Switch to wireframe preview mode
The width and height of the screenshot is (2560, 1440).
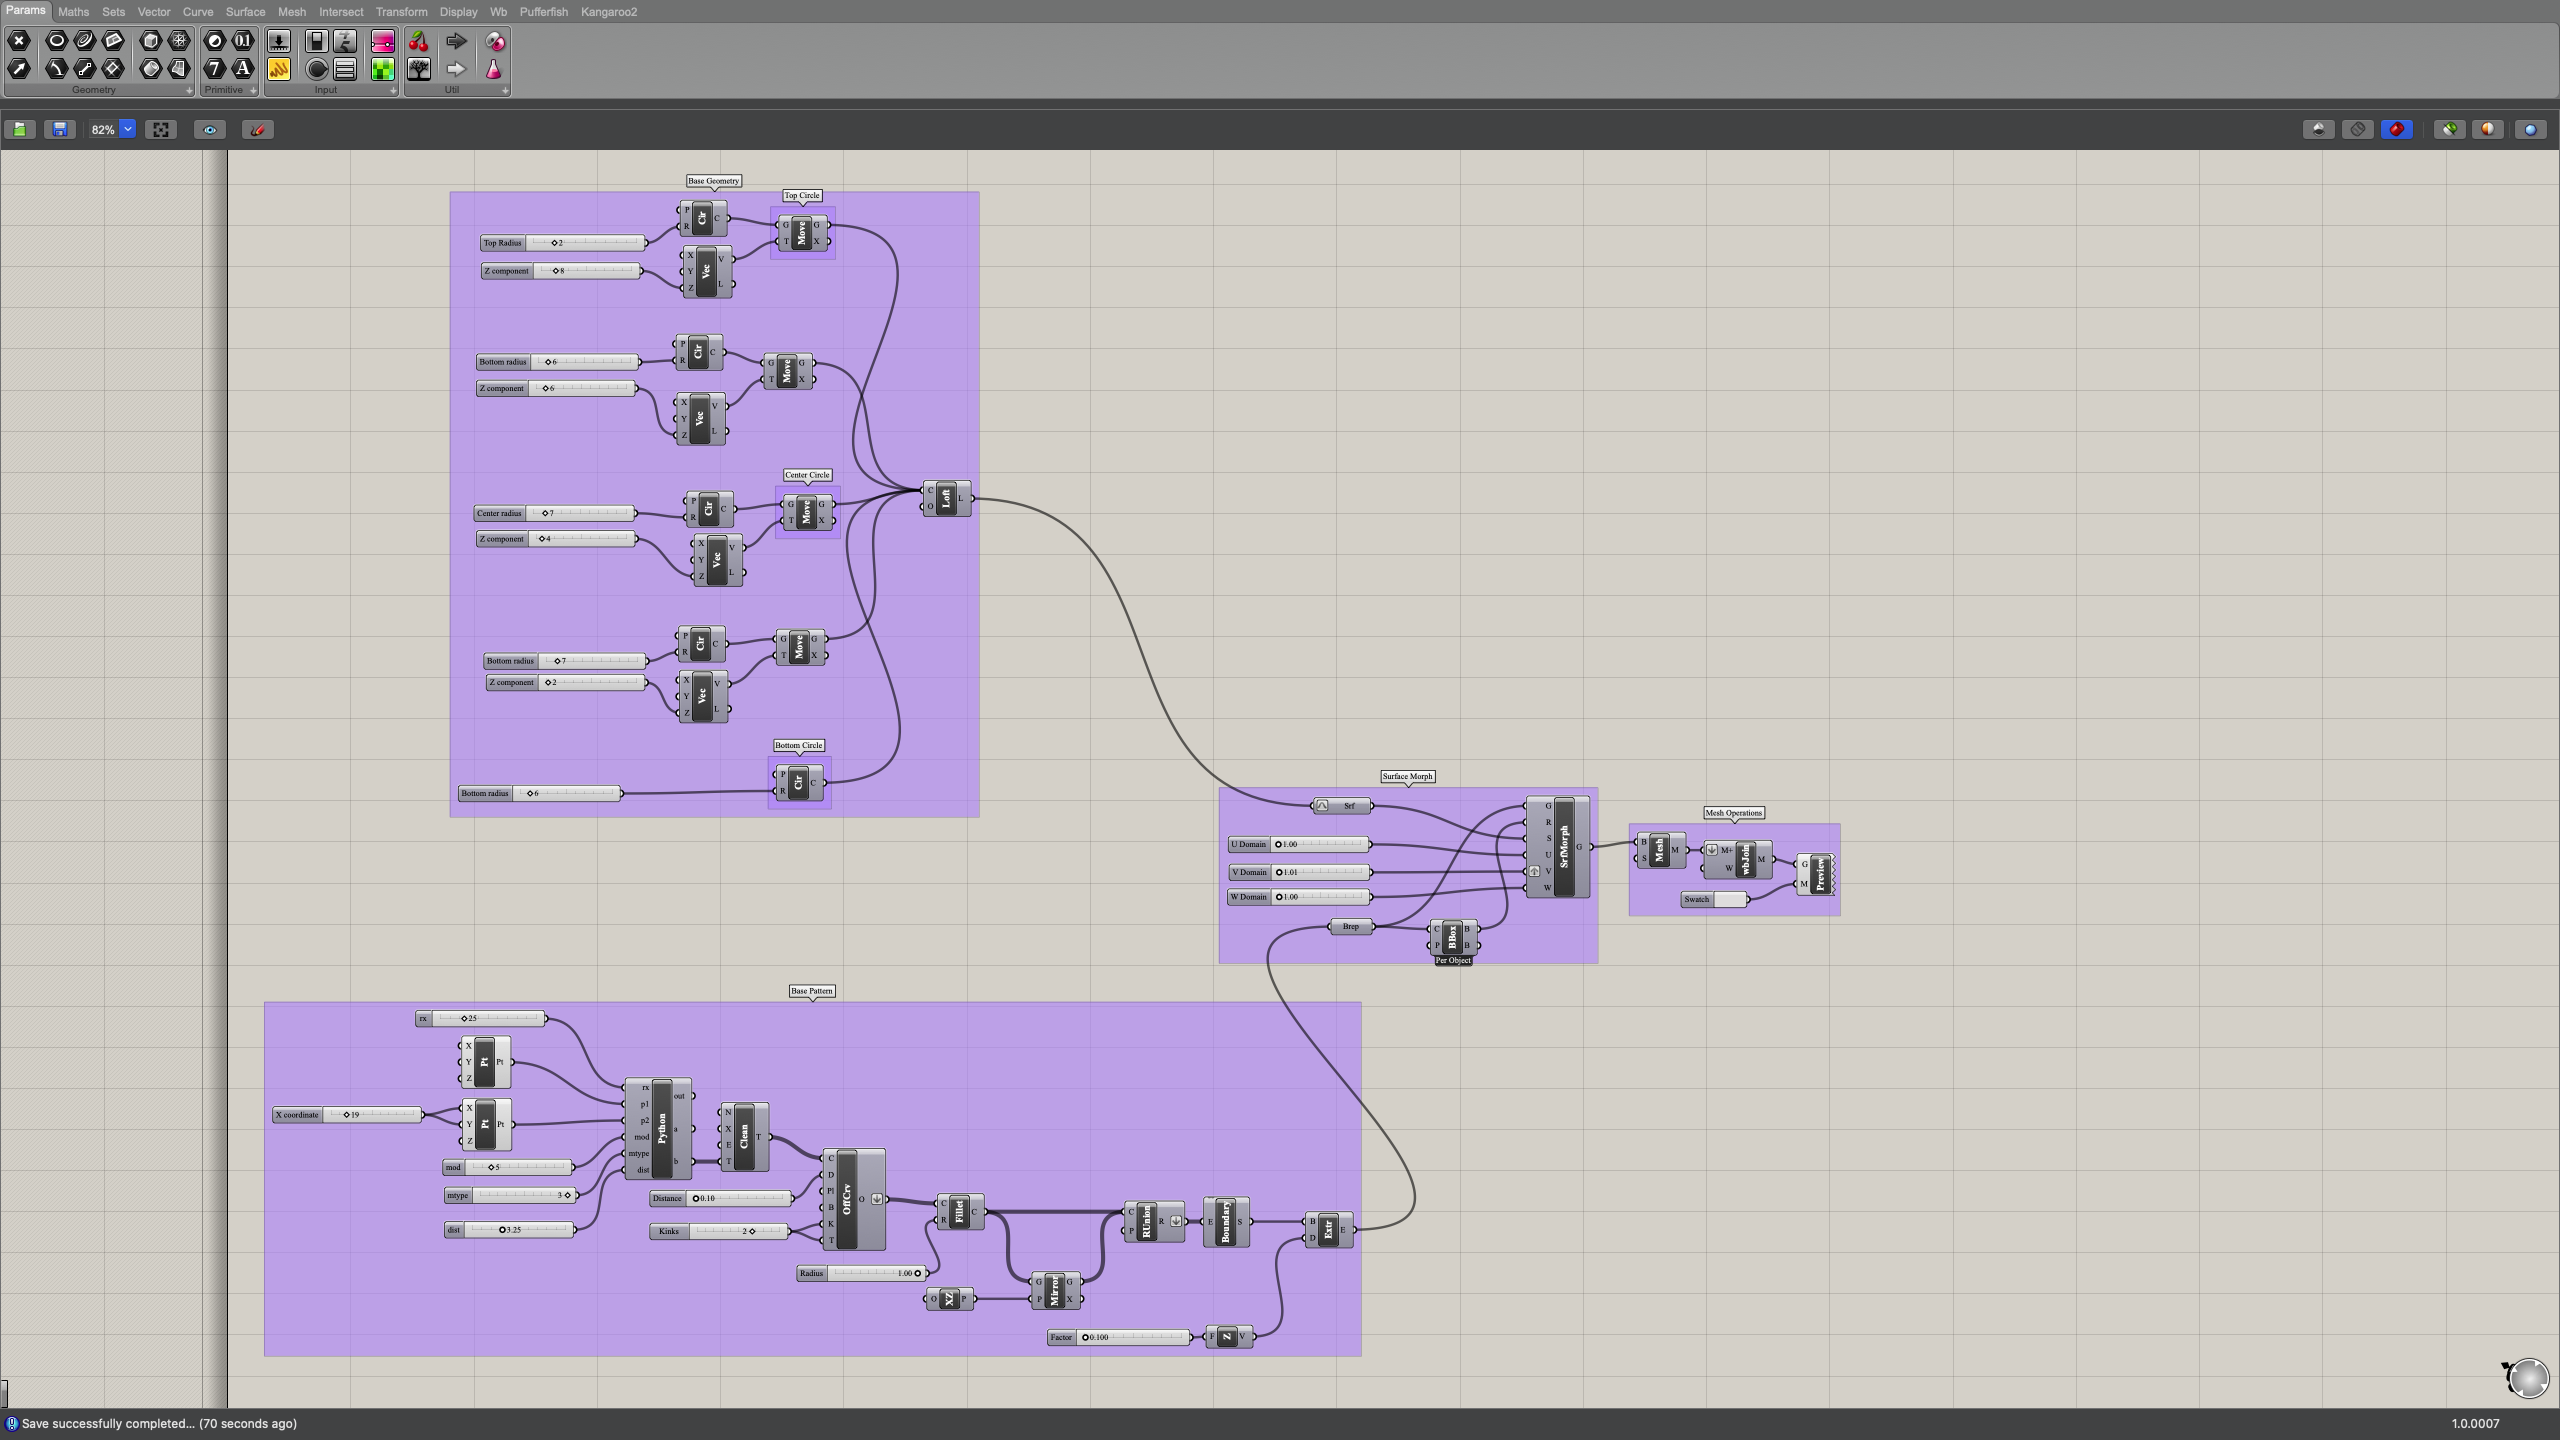2358,129
